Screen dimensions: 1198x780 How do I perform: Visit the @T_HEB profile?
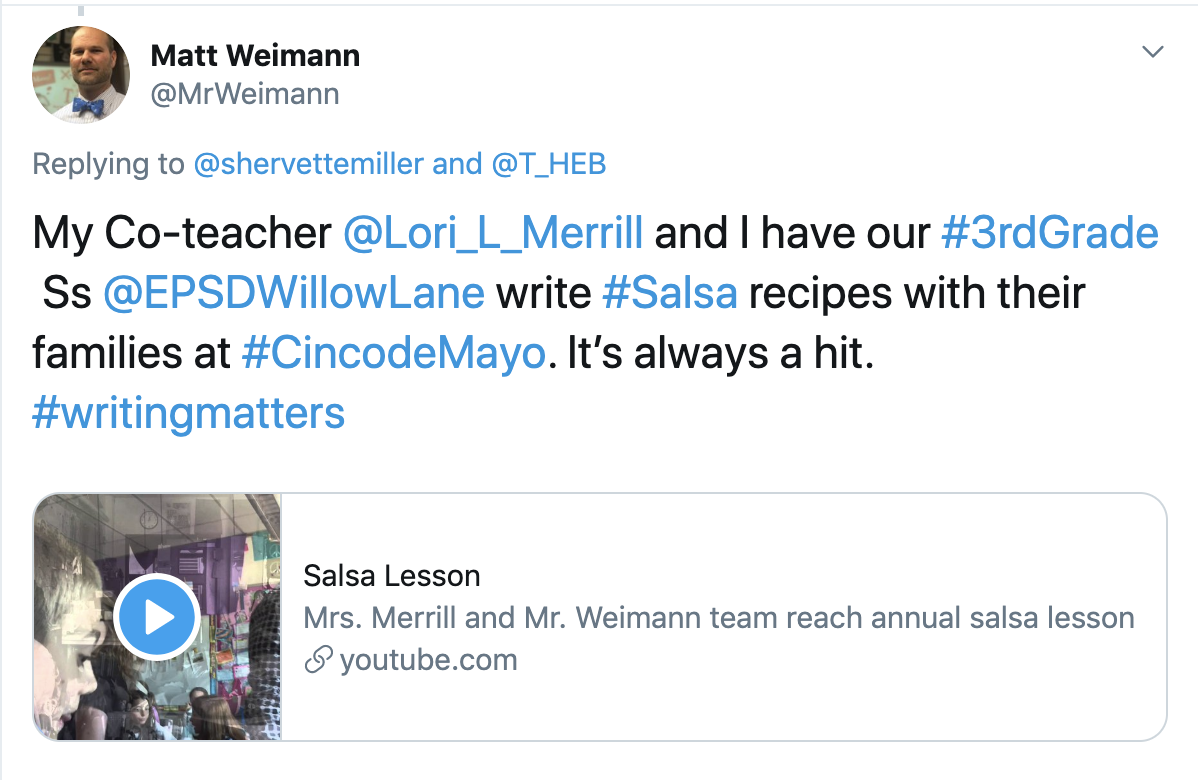click(x=549, y=164)
